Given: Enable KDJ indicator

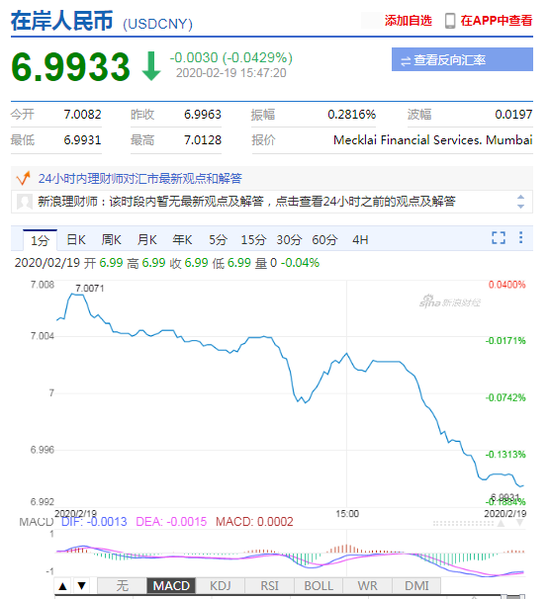Looking at the screenshot, I should click(220, 586).
